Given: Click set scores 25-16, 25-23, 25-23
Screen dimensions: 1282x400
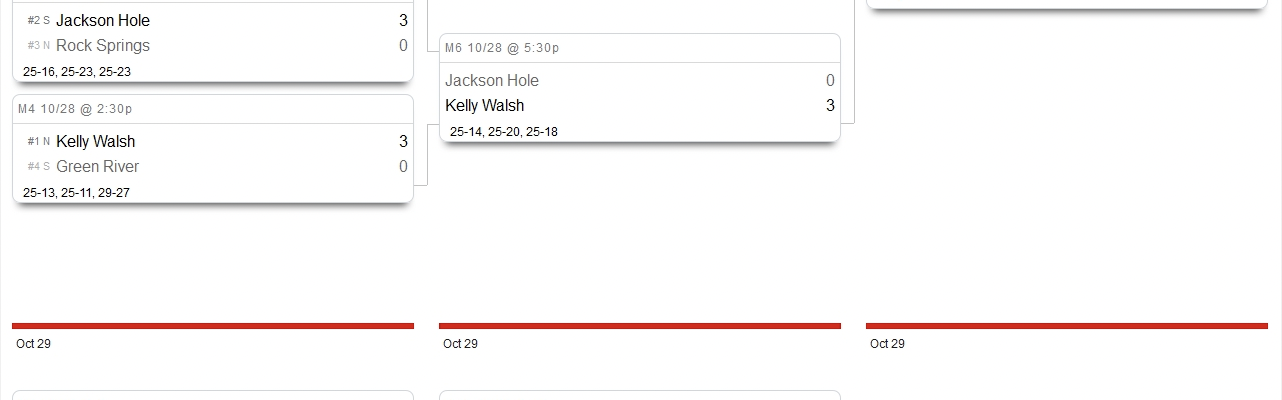Looking at the screenshot, I should point(77,72).
